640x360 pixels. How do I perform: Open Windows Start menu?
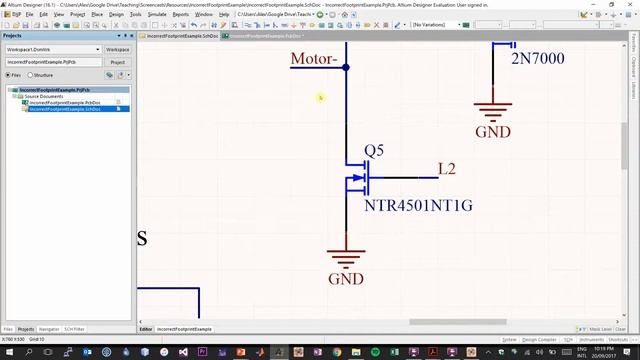[9, 352]
